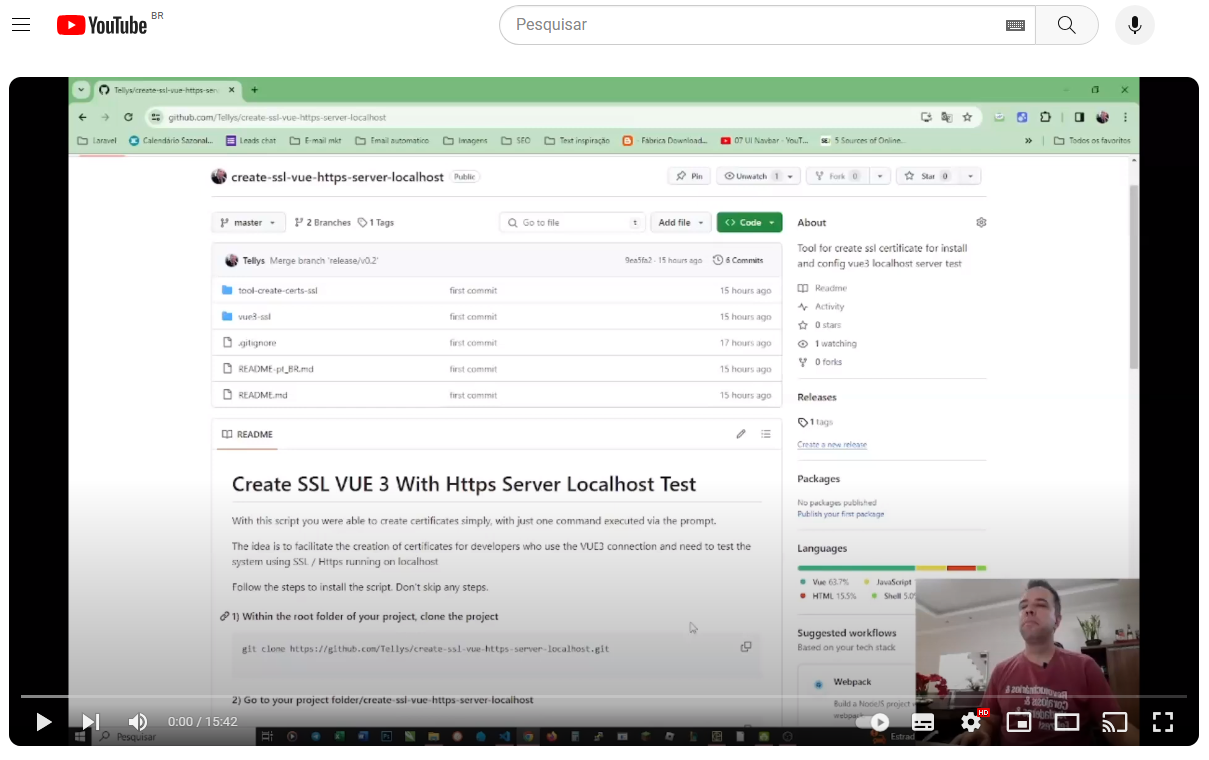Open README-pt_BR.md file in video
Viewport: 1209px width, 760px height.
(x=276, y=369)
